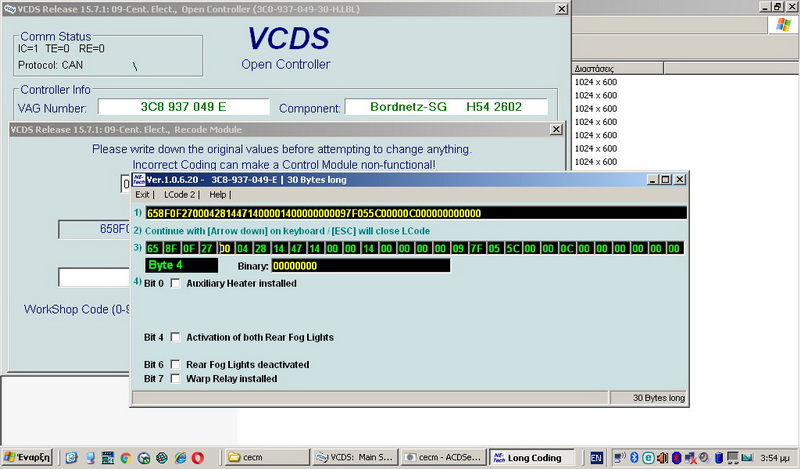Click the Windows flag logo in background window
Screen dimensions: 800x469
point(784,24)
